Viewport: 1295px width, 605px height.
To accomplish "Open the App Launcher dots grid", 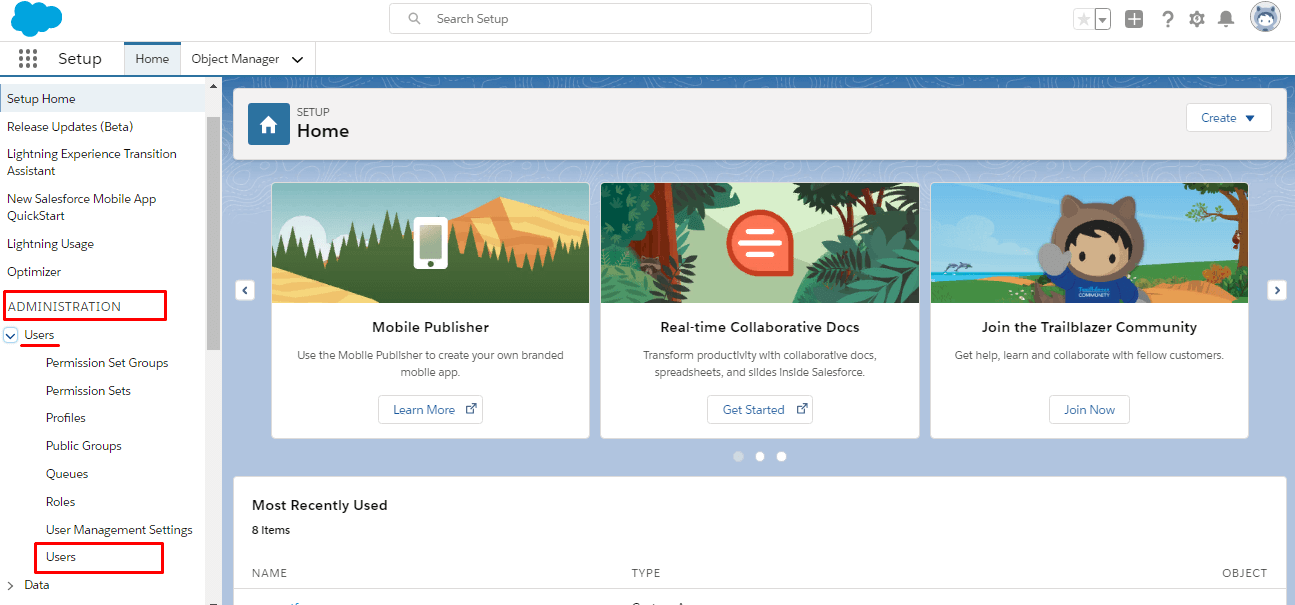I will pyautogui.click(x=28, y=59).
